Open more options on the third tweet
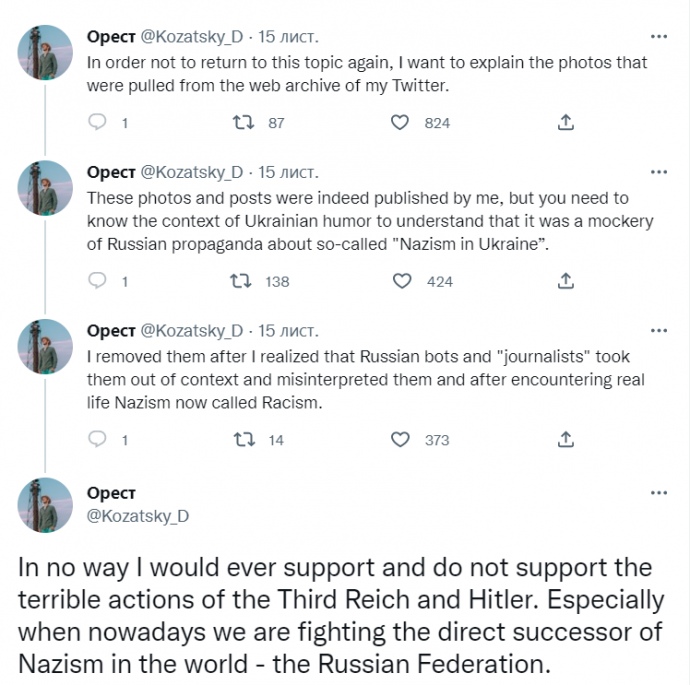 [x=658, y=330]
